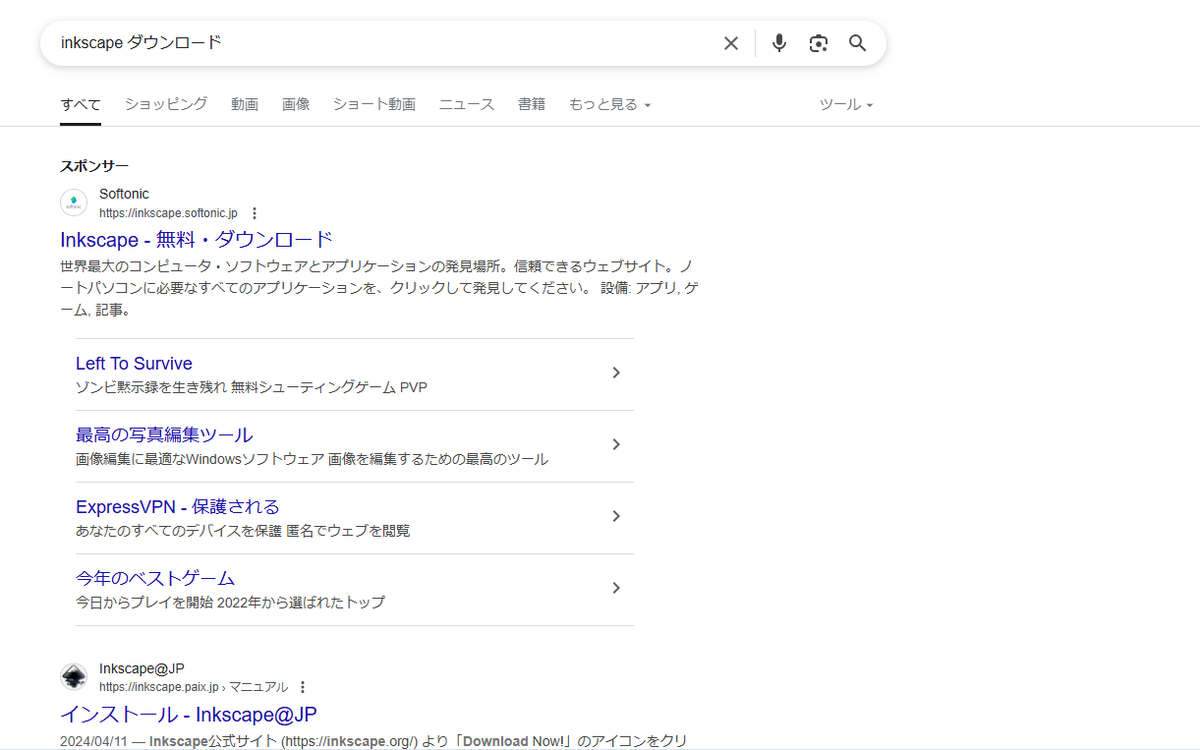Open the 今年のベストゲーム link

pos(155,579)
